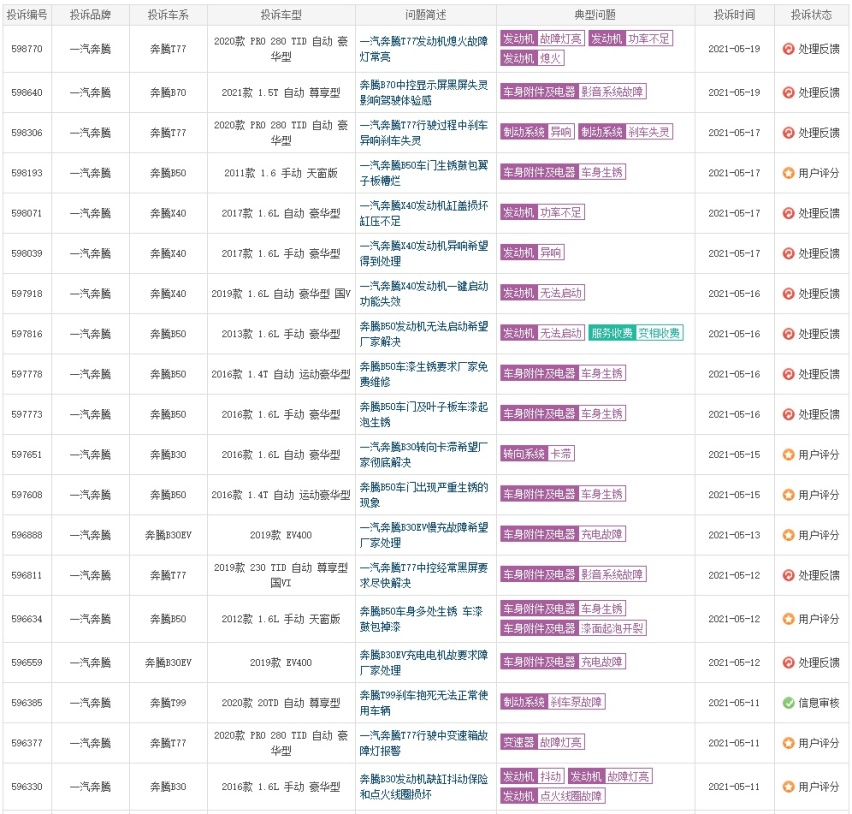Click status icon for complaint 598039
Viewport: 852px width, 814px height.
788,253
